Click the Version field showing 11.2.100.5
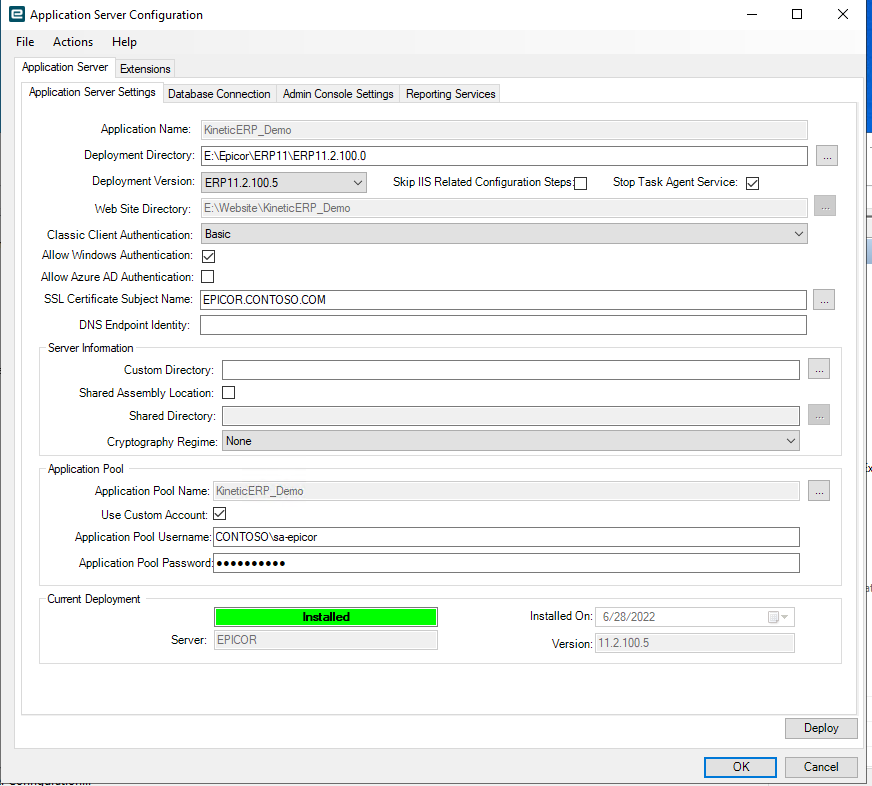The height and width of the screenshot is (786, 872). (695, 643)
